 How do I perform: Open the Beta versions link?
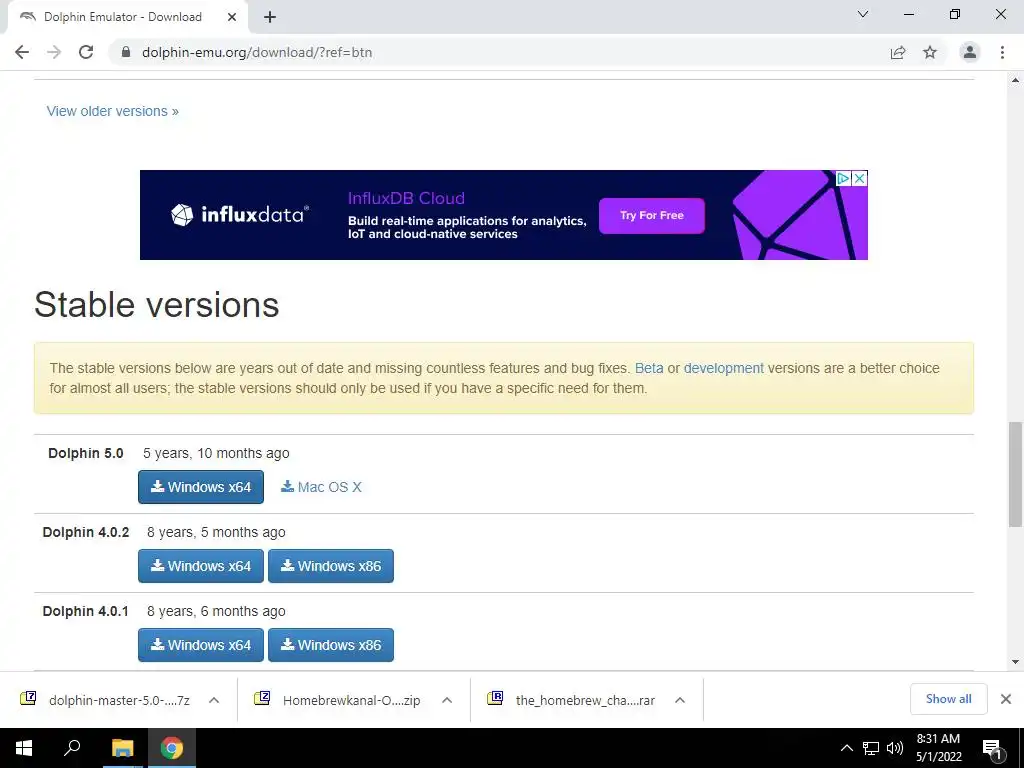pos(649,368)
